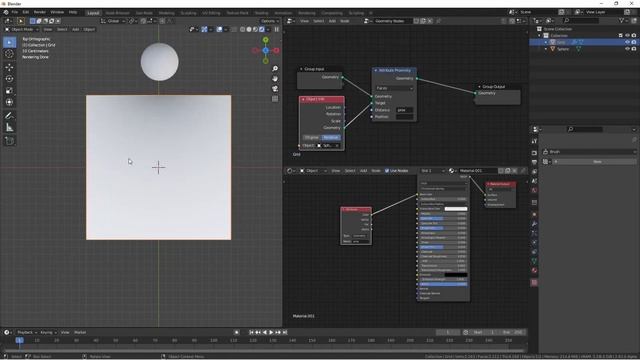Open the Edit menu
This screenshot has width=640, height=360.
tap(26, 12)
